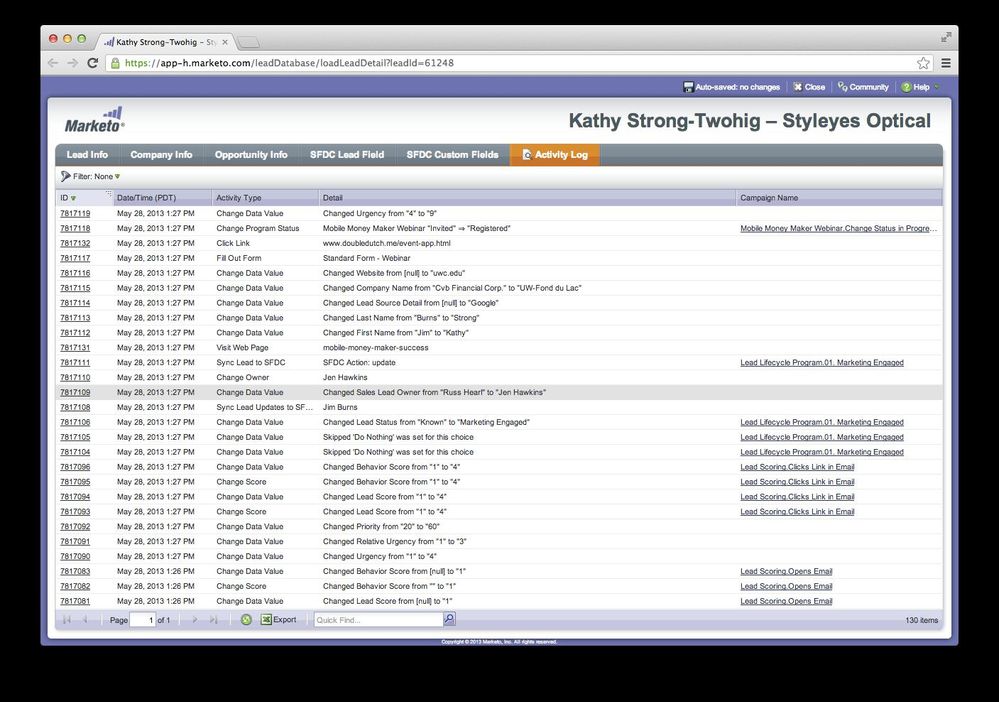Click the address bar URL field
Viewport: 999px width, 702px height.
[x=510, y=63]
